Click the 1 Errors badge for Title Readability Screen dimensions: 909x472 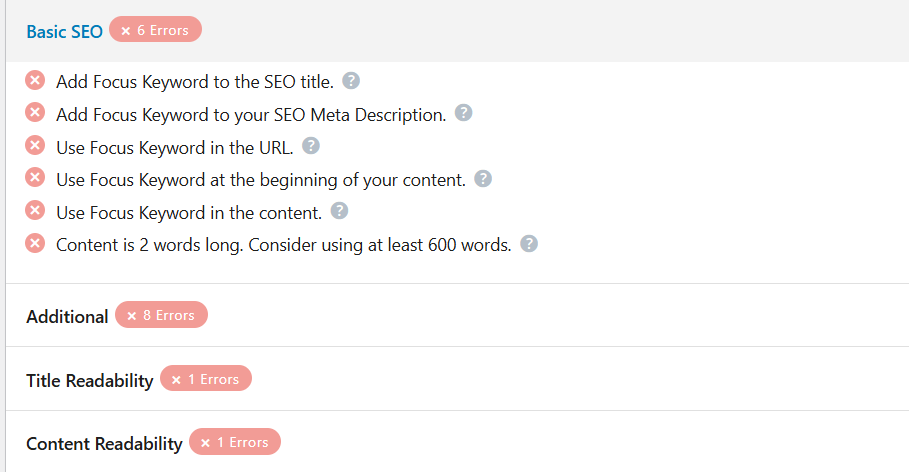pos(206,379)
